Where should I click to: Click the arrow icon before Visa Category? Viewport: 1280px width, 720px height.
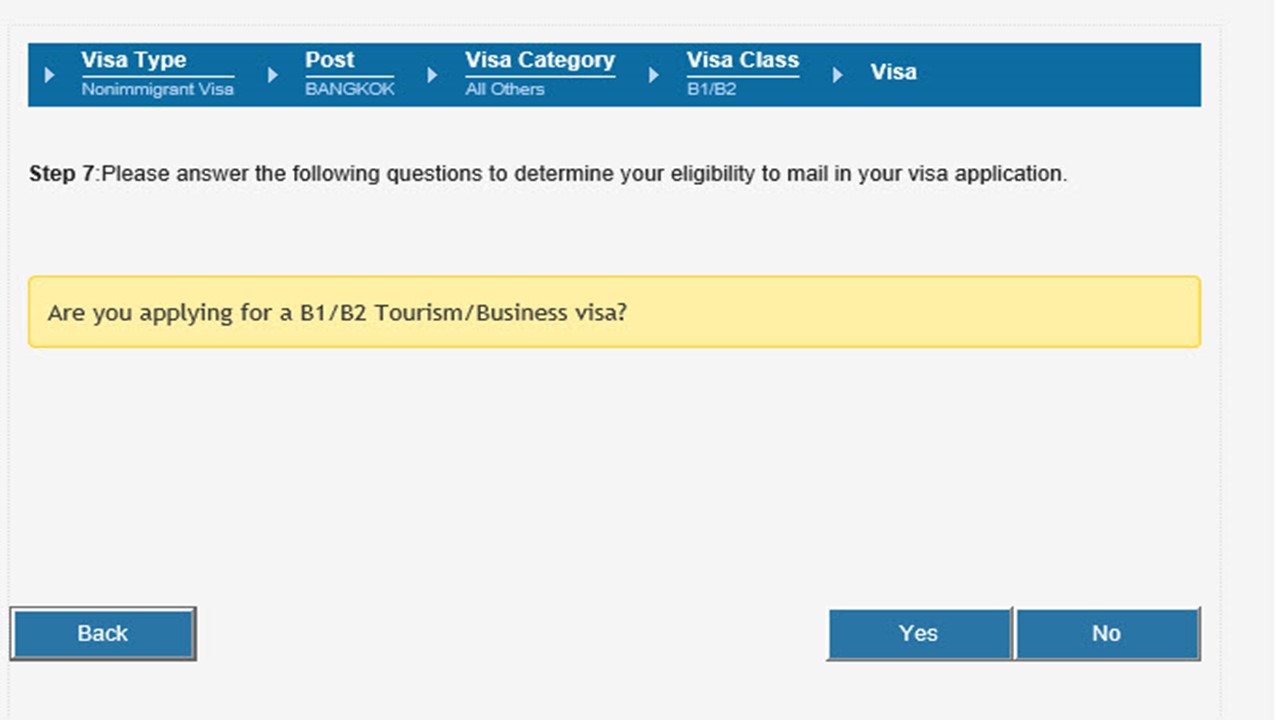click(432, 74)
